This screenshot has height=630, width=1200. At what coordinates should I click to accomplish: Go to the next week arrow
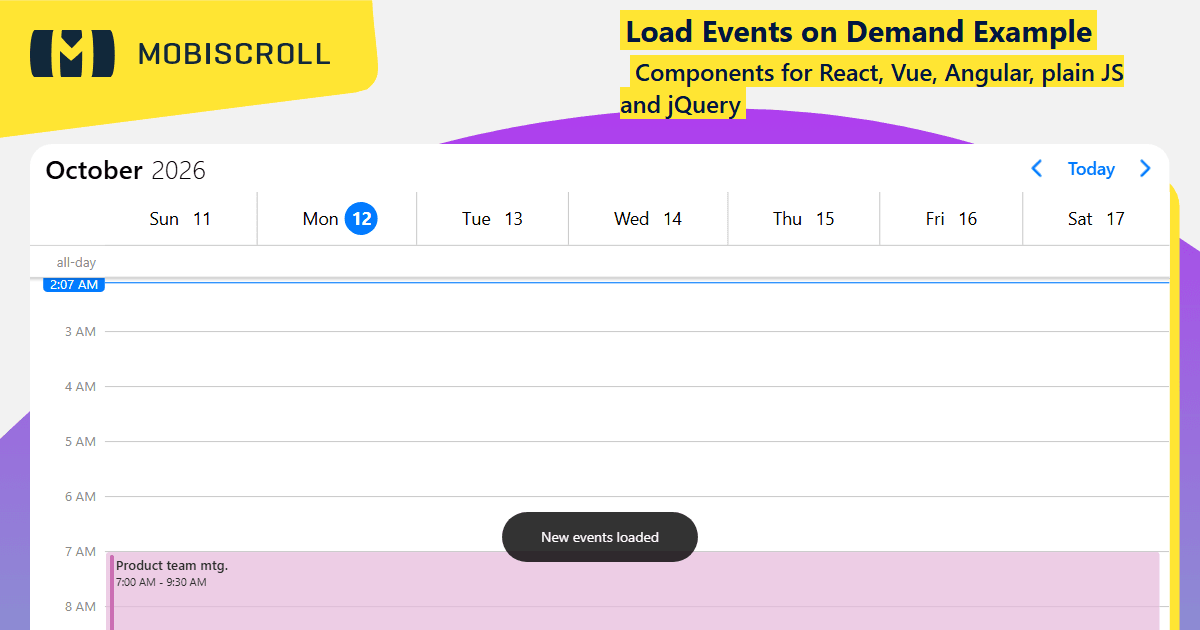[x=1145, y=169]
